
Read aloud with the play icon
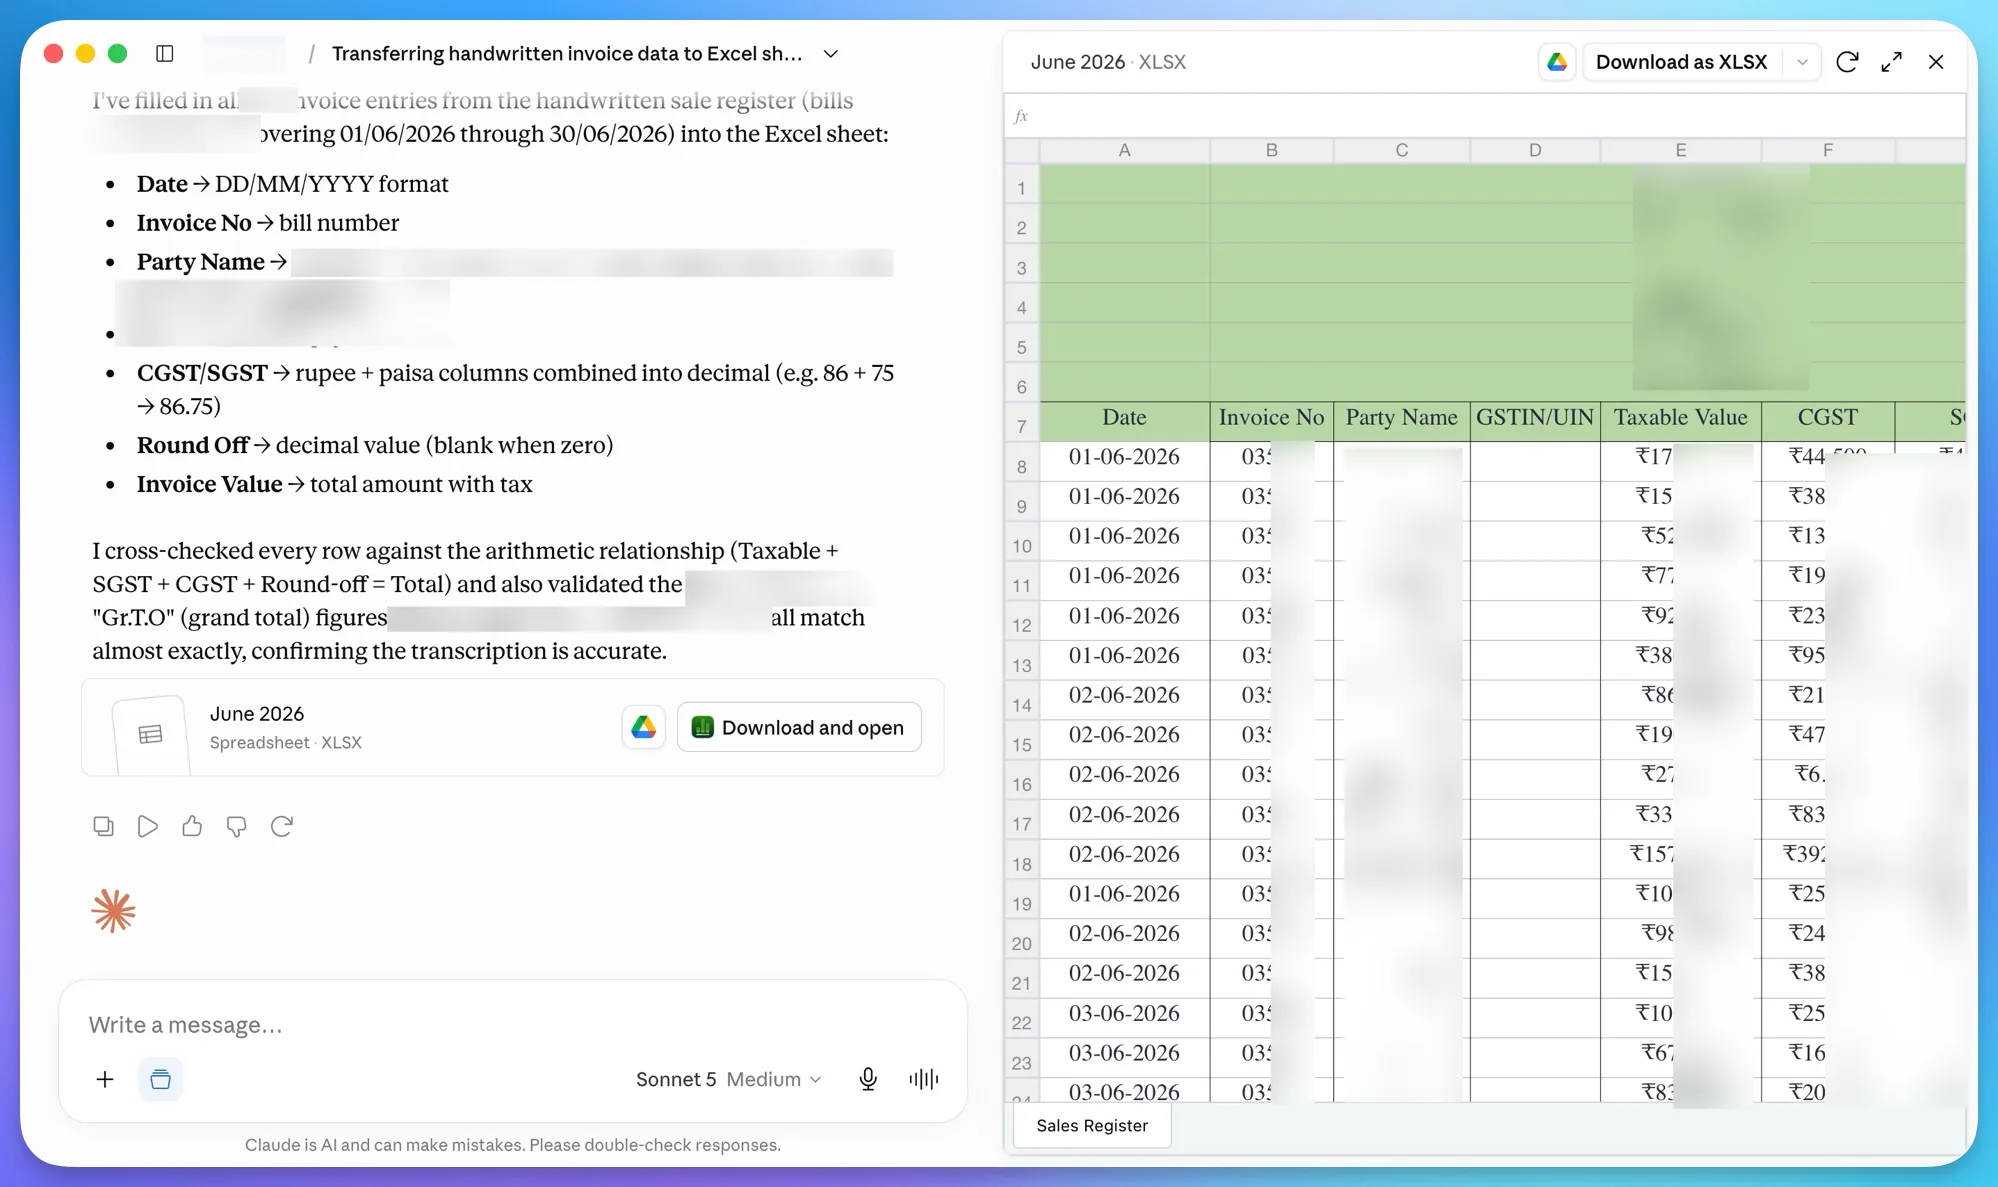[x=148, y=826]
